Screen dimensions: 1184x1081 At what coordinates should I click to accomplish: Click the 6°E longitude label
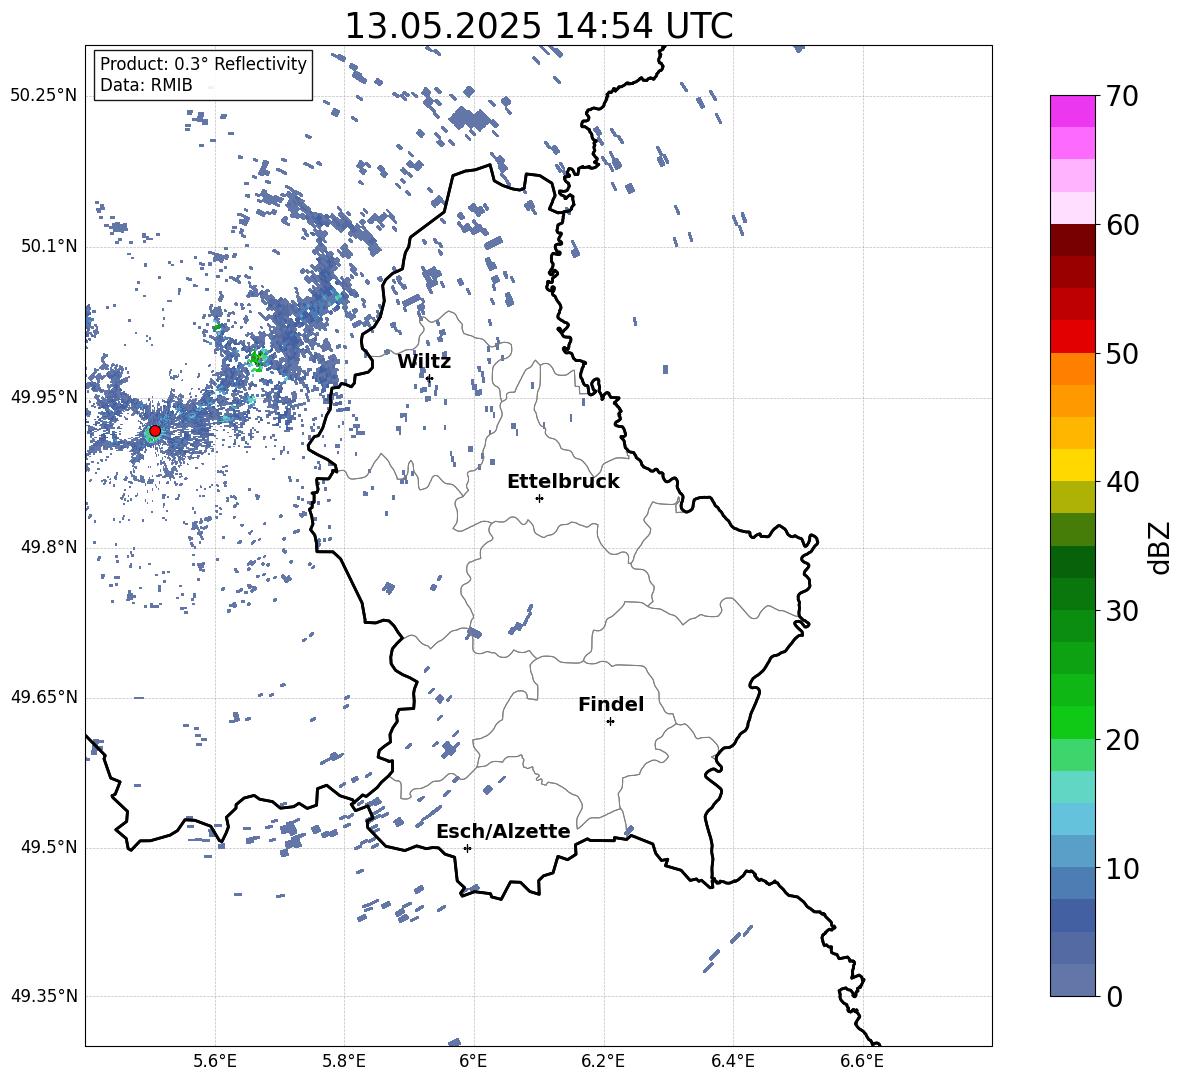pyautogui.click(x=473, y=1061)
